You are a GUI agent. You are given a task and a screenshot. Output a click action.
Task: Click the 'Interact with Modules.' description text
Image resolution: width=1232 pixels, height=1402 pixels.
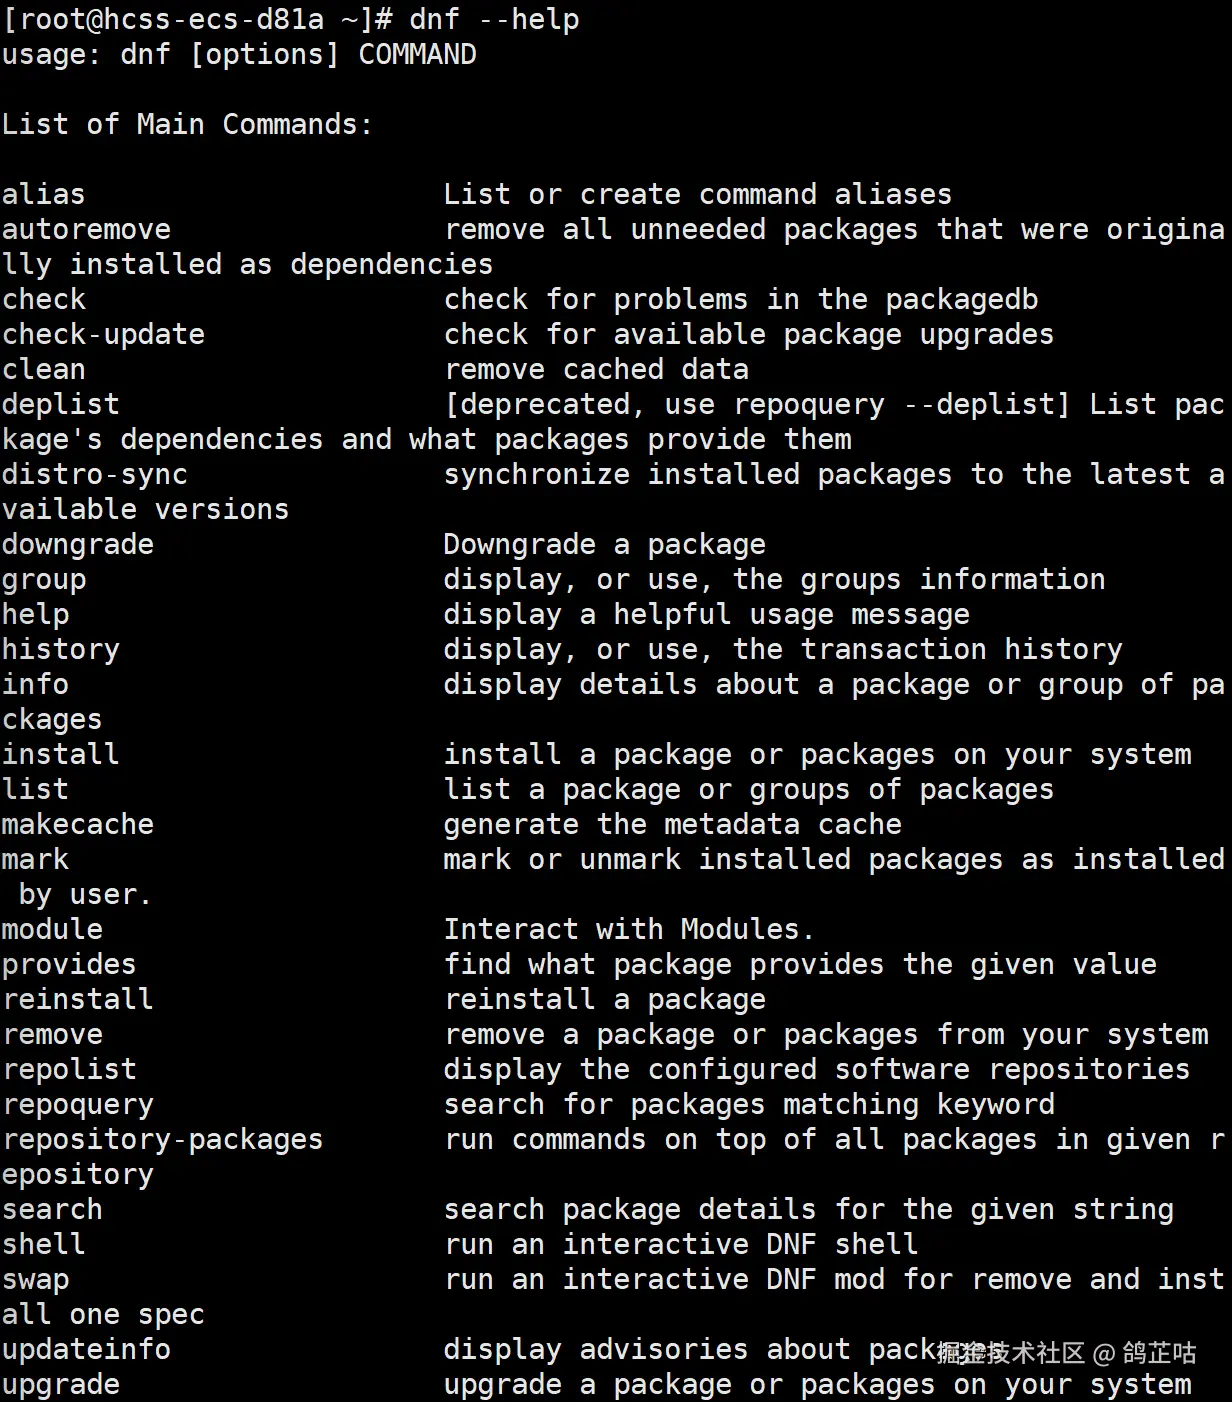(629, 929)
